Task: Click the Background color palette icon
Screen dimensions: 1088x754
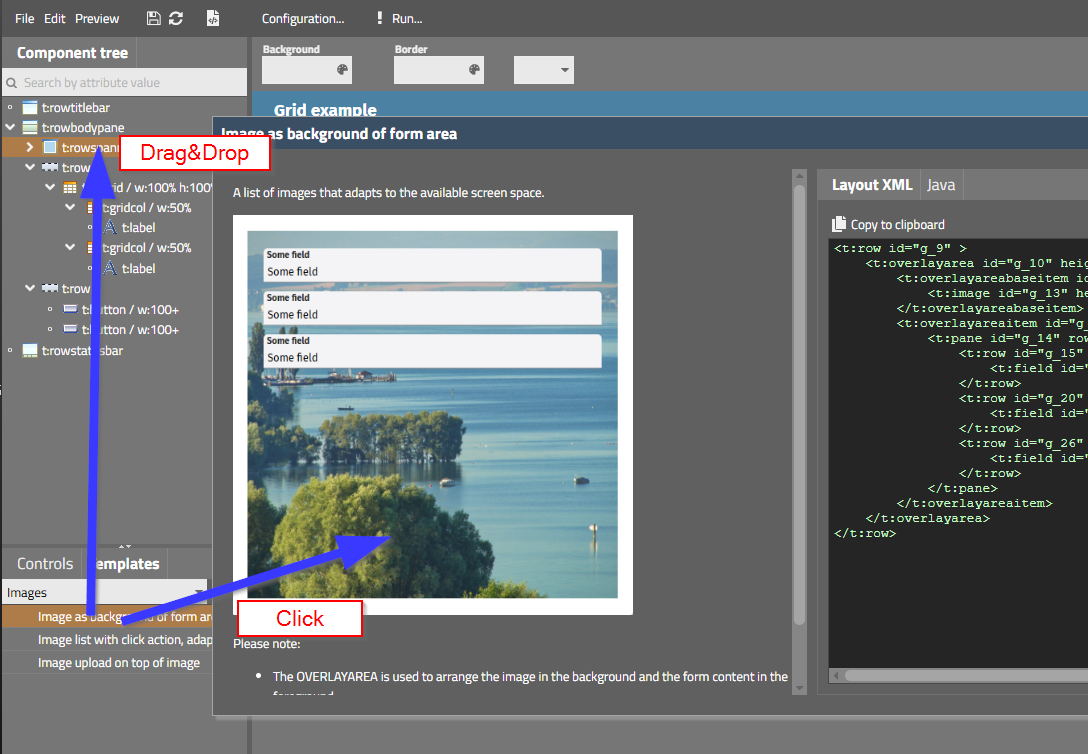Action: [x=343, y=70]
